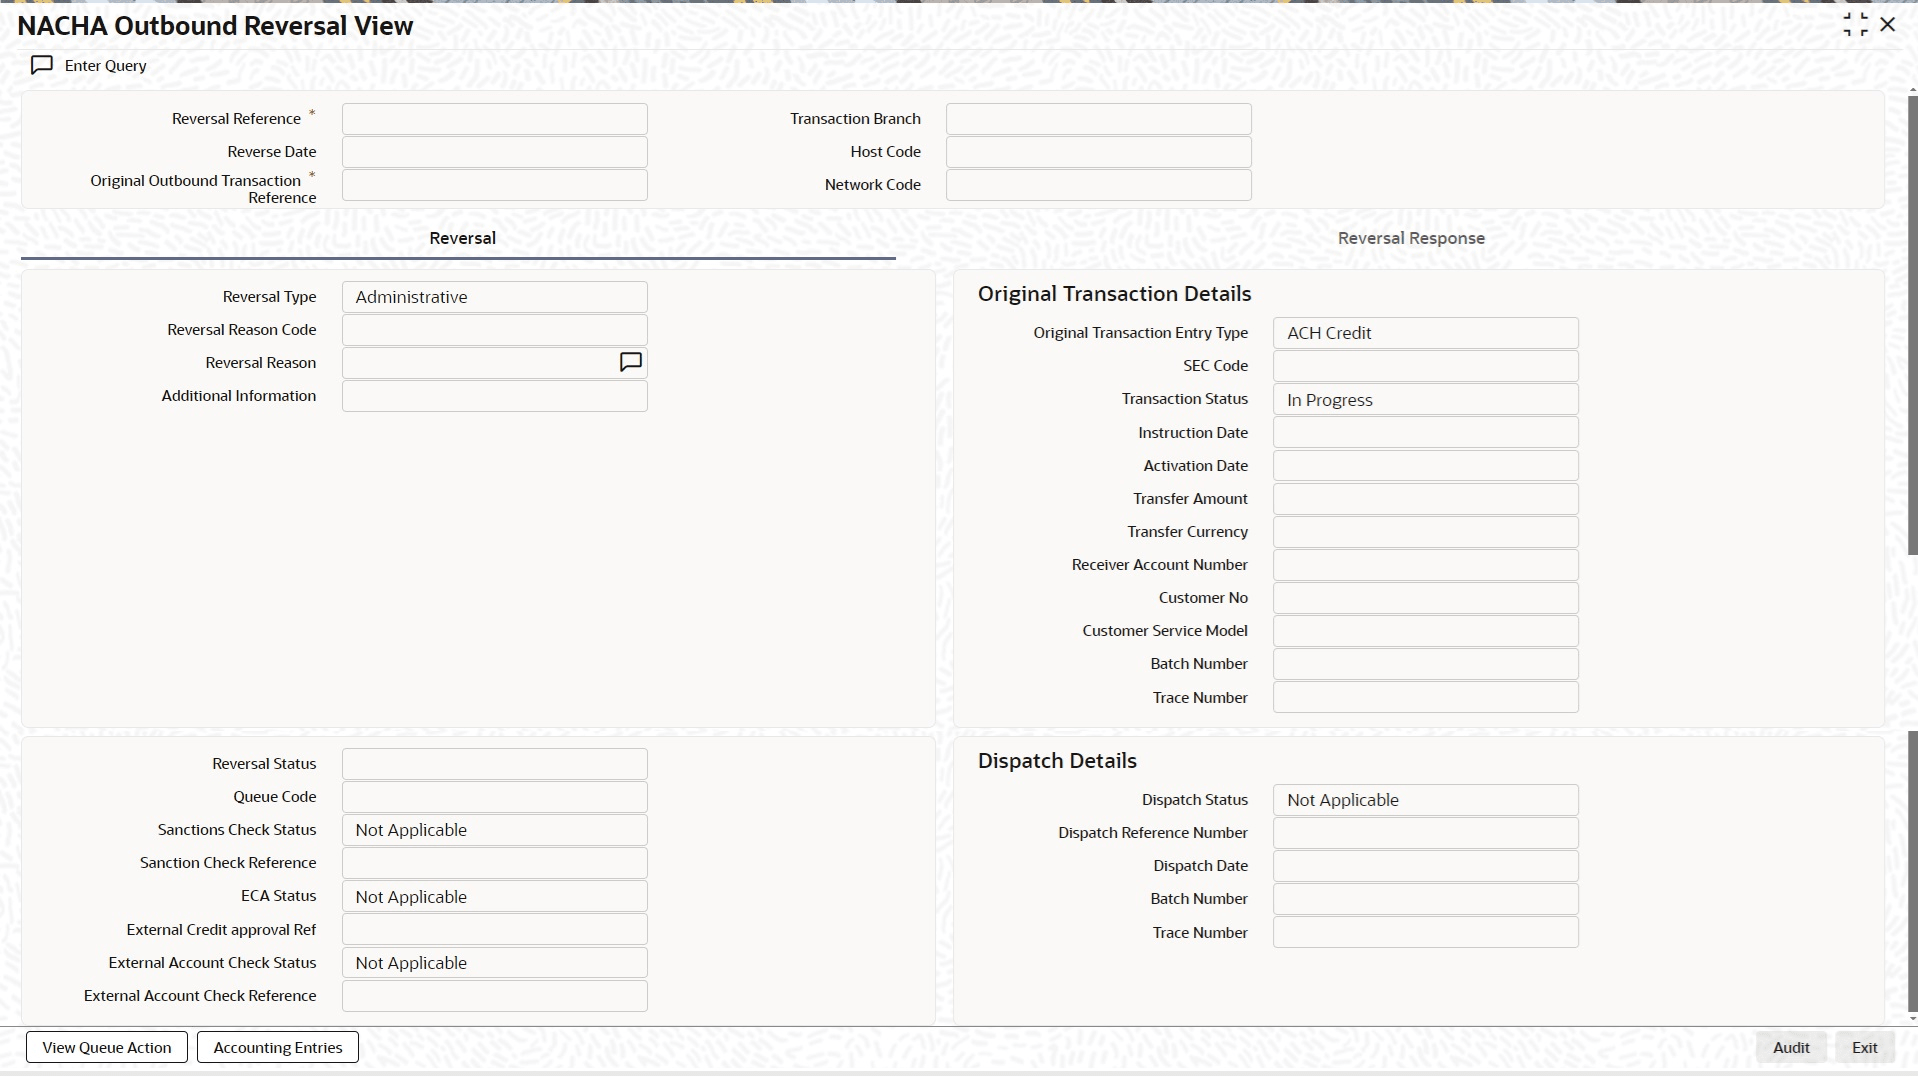Image resolution: width=1918 pixels, height=1077 pixels.
Task: Click the External Account Check Status field
Action: (495, 963)
